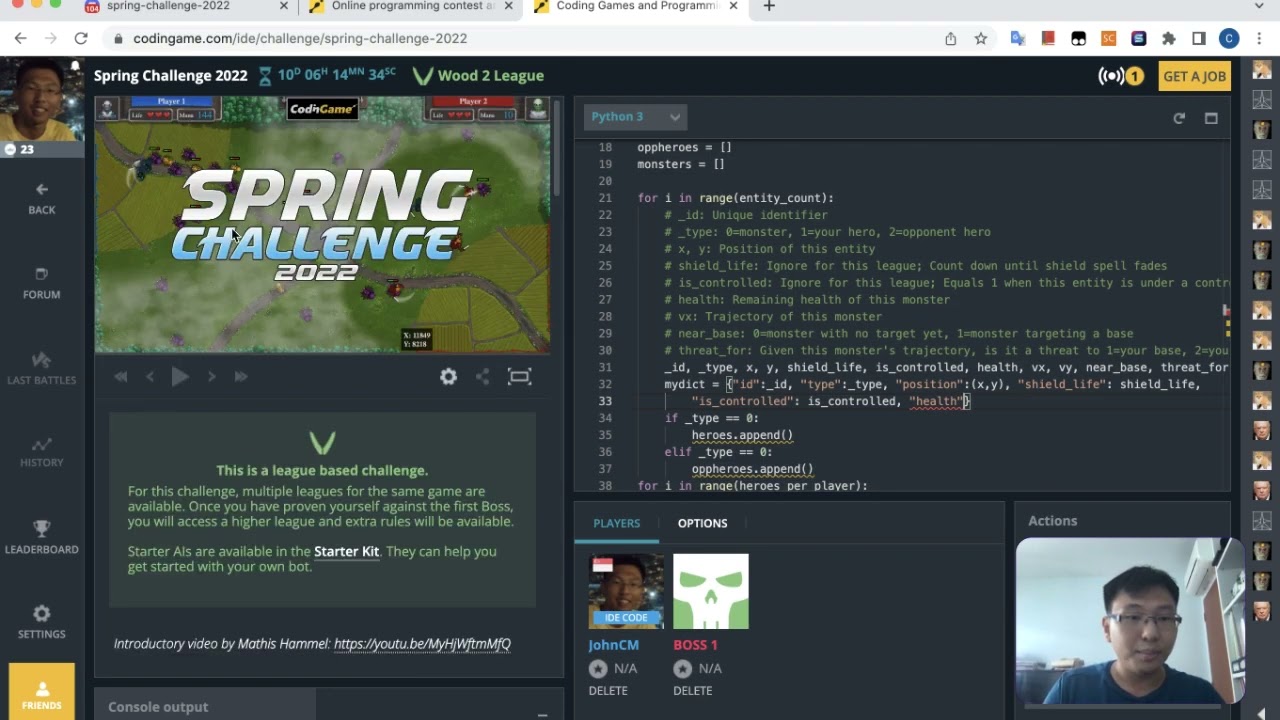Share the replay
Viewport: 1280px width, 720px height.
pos(483,377)
